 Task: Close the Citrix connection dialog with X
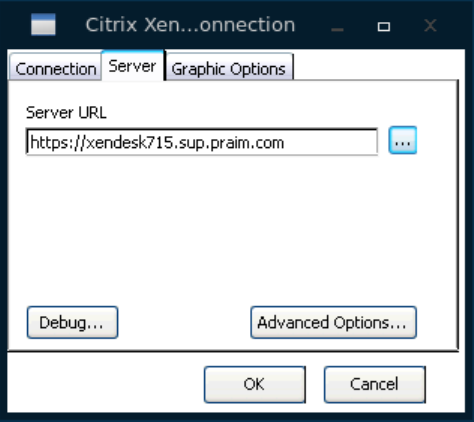pos(430,25)
